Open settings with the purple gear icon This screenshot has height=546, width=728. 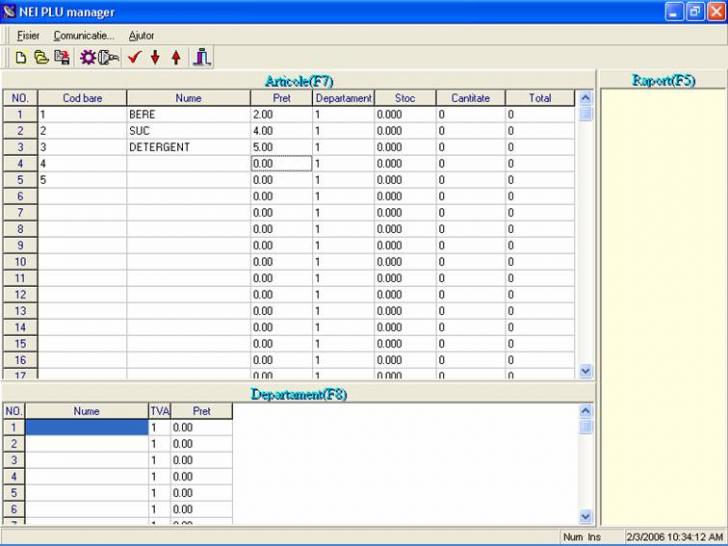pos(88,57)
